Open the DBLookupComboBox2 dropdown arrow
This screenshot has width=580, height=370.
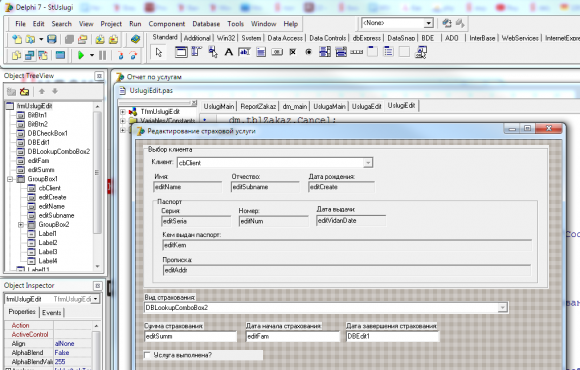tap(502, 307)
